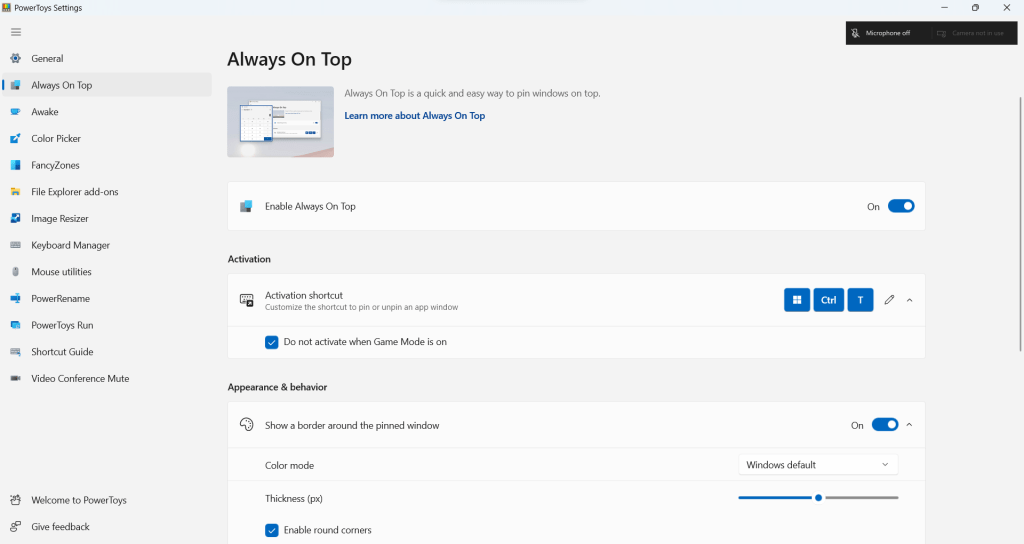Click the 'Thickness (px)' label

(x=293, y=498)
